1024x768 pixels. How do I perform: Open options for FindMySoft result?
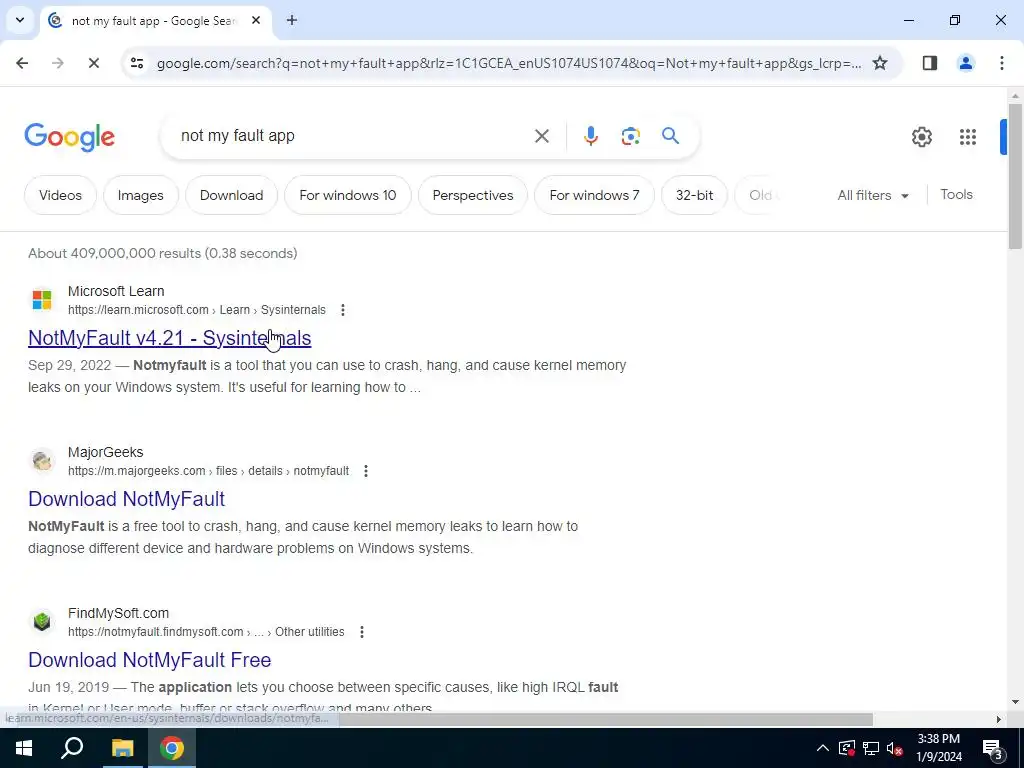pyautogui.click(x=362, y=632)
